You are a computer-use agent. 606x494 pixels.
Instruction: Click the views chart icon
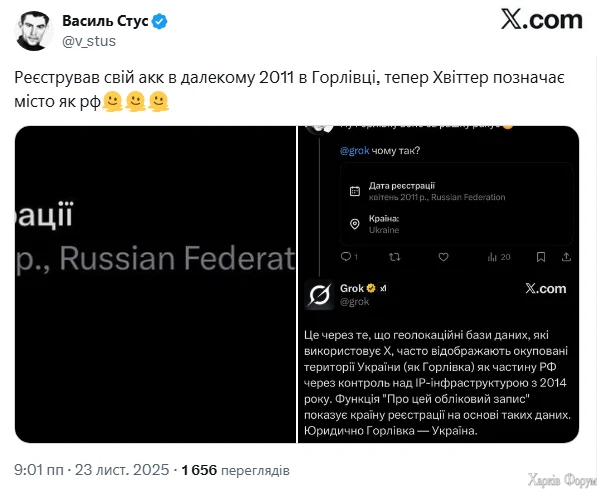[x=492, y=257]
